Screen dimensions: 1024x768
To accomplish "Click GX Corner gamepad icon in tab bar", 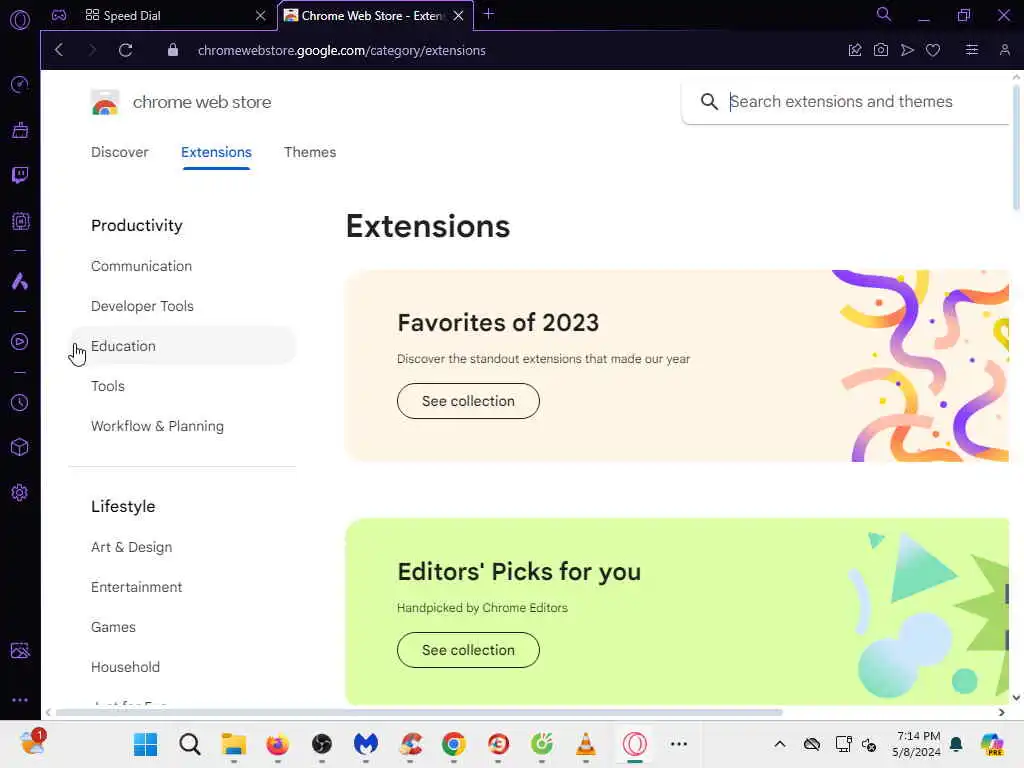I will (59, 15).
